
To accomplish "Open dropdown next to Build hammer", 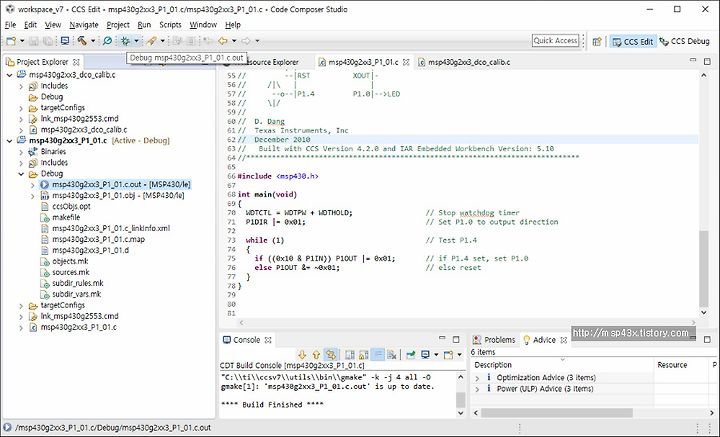I will (93, 41).
